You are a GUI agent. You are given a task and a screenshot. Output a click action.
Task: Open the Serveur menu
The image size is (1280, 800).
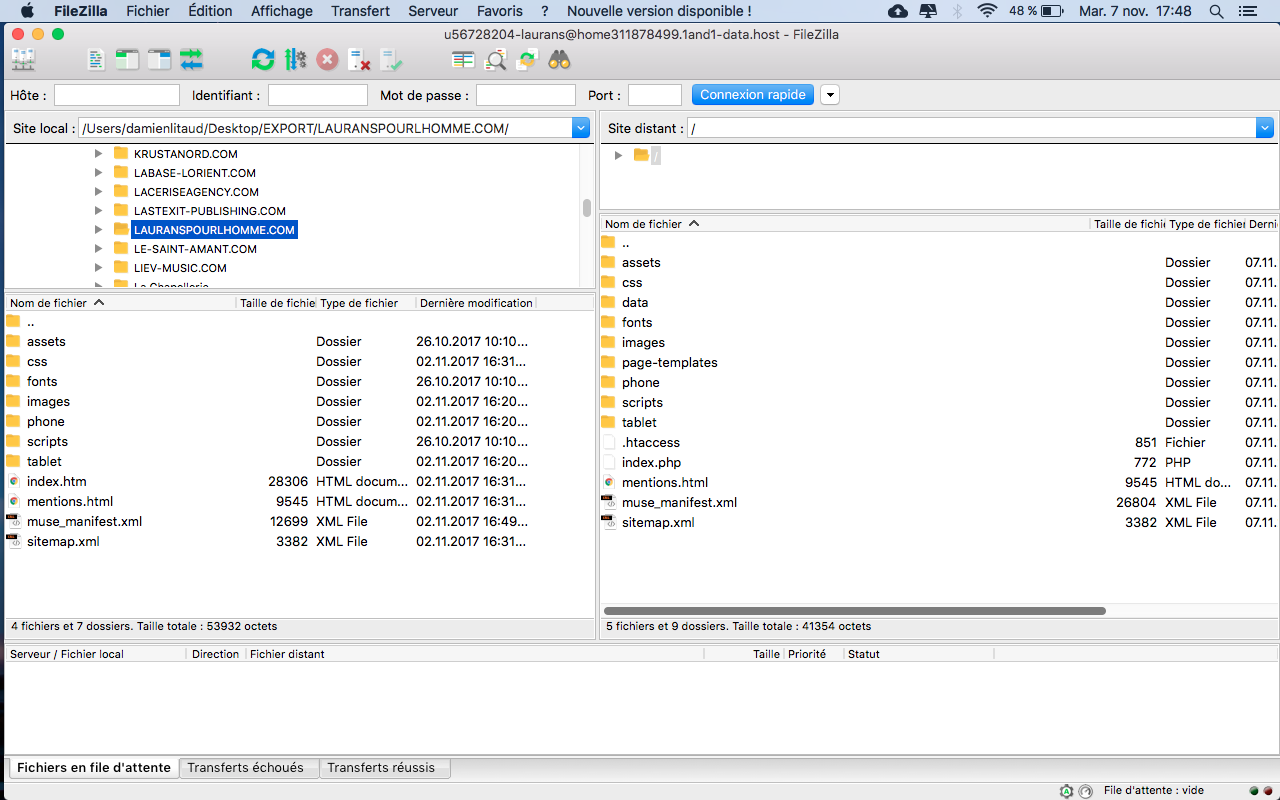tap(433, 11)
